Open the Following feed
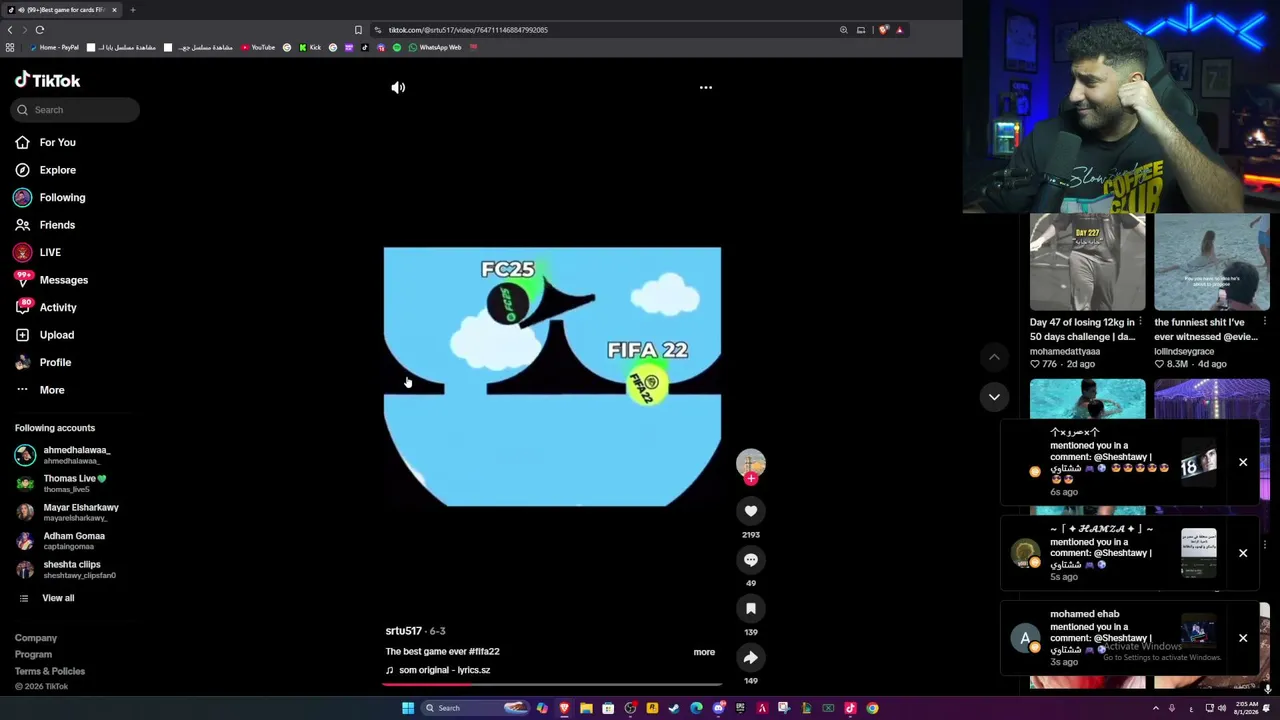The width and height of the screenshot is (1280, 720). coord(50,197)
